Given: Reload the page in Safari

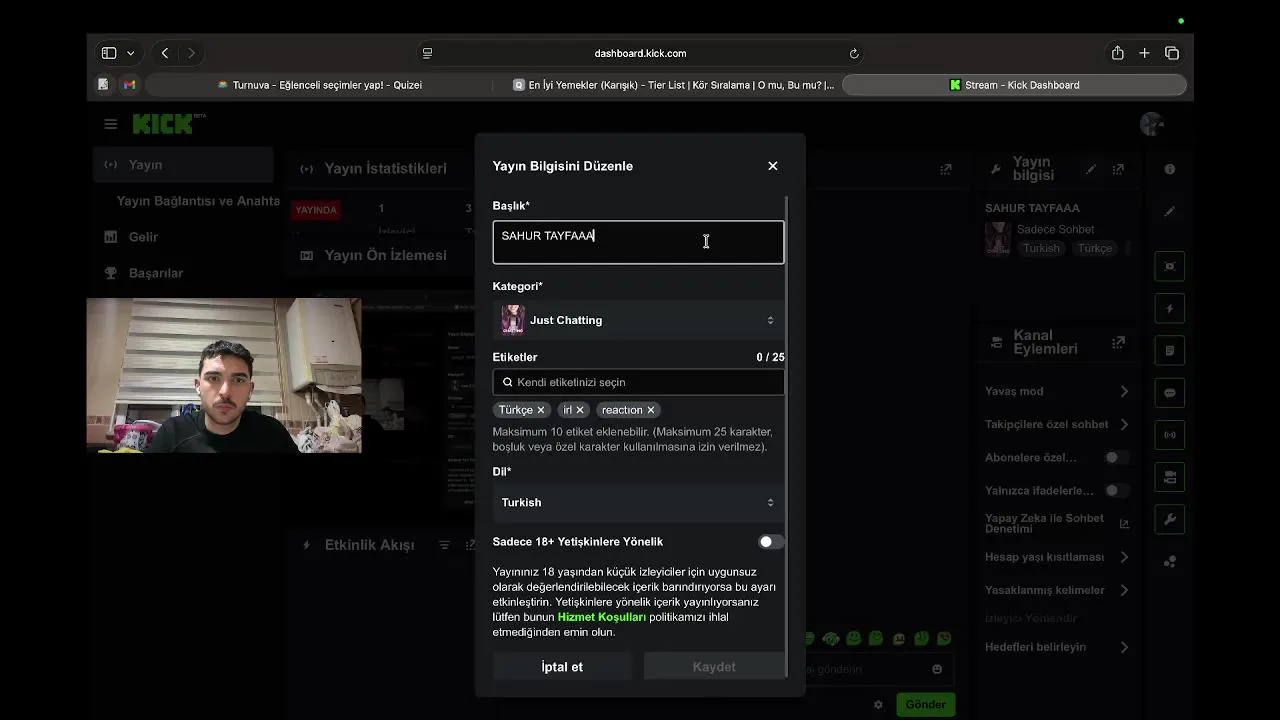Looking at the screenshot, I should [854, 53].
